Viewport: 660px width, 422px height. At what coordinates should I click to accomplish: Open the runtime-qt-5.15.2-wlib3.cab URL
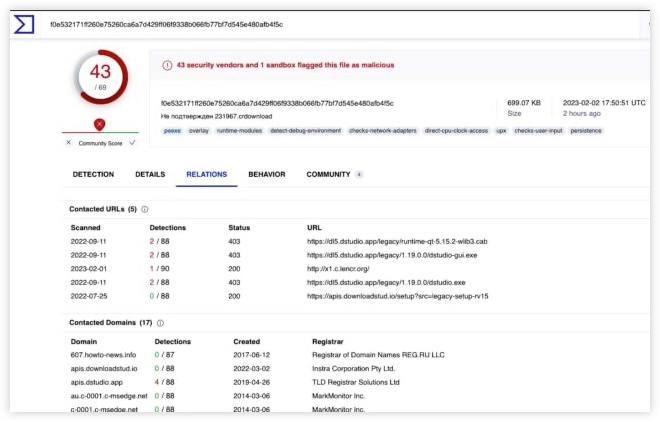click(x=397, y=242)
